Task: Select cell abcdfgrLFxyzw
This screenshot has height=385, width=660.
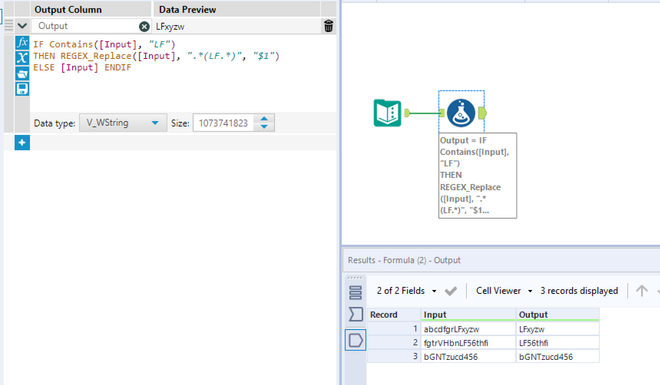Action: click(x=468, y=329)
